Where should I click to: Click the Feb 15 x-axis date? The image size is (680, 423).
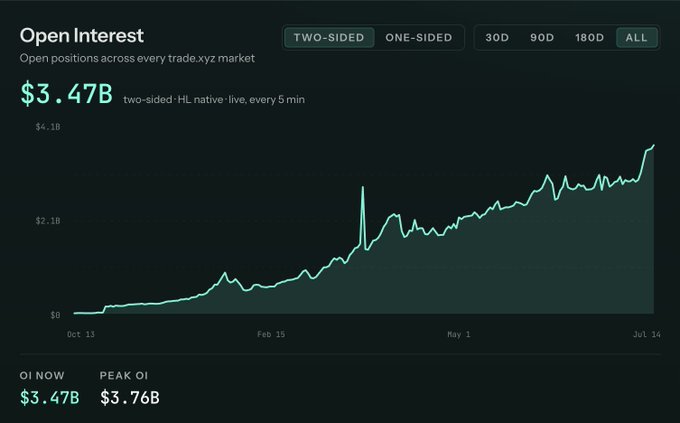pyautogui.click(x=271, y=334)
